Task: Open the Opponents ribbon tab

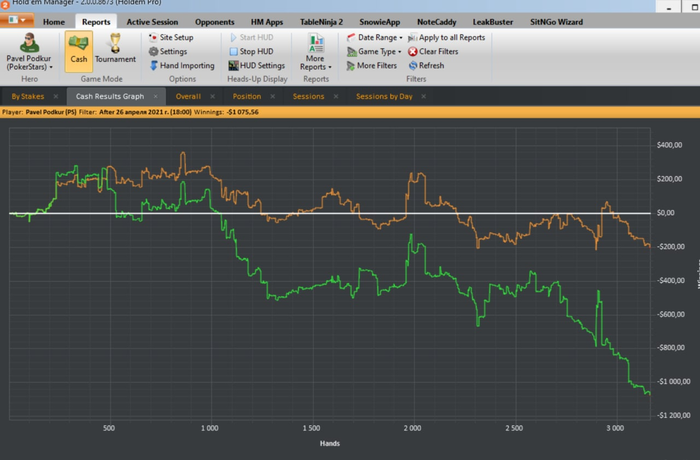Action: [x=212, y=21]
